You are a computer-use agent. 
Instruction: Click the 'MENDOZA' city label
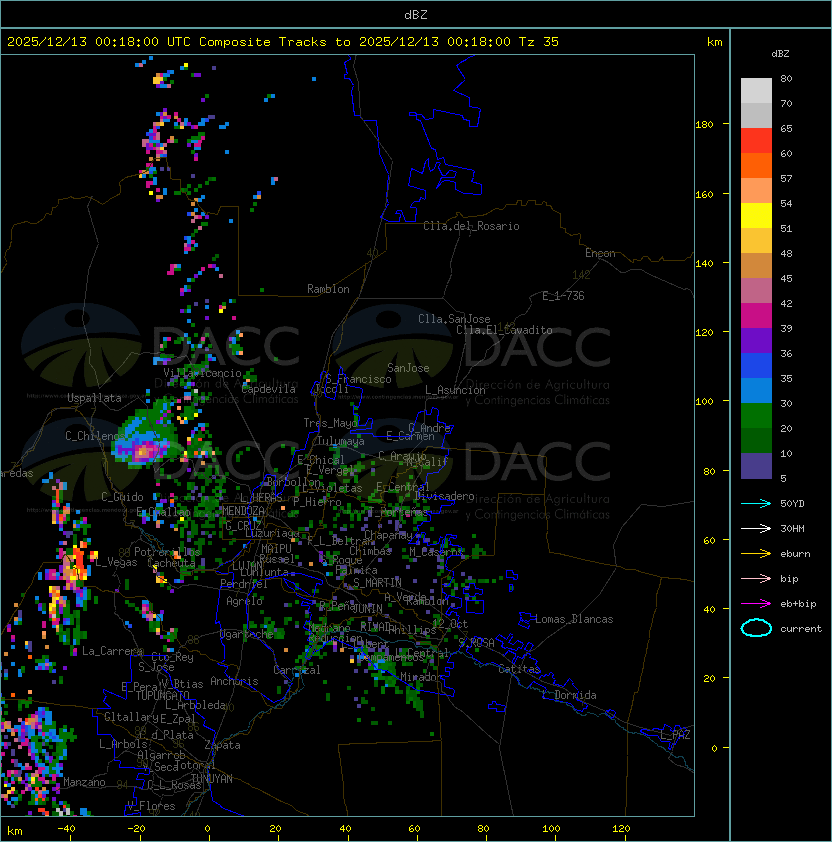coord(243,511)
